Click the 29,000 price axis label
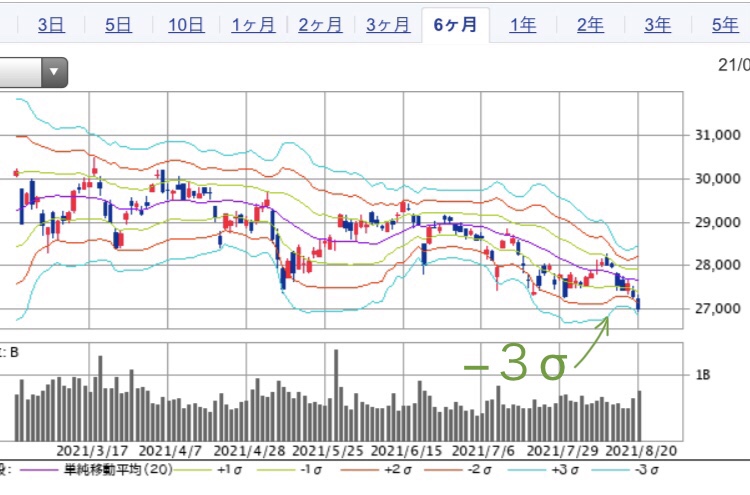The width and height of the screenshot is (750, 495). coord(717,222)
